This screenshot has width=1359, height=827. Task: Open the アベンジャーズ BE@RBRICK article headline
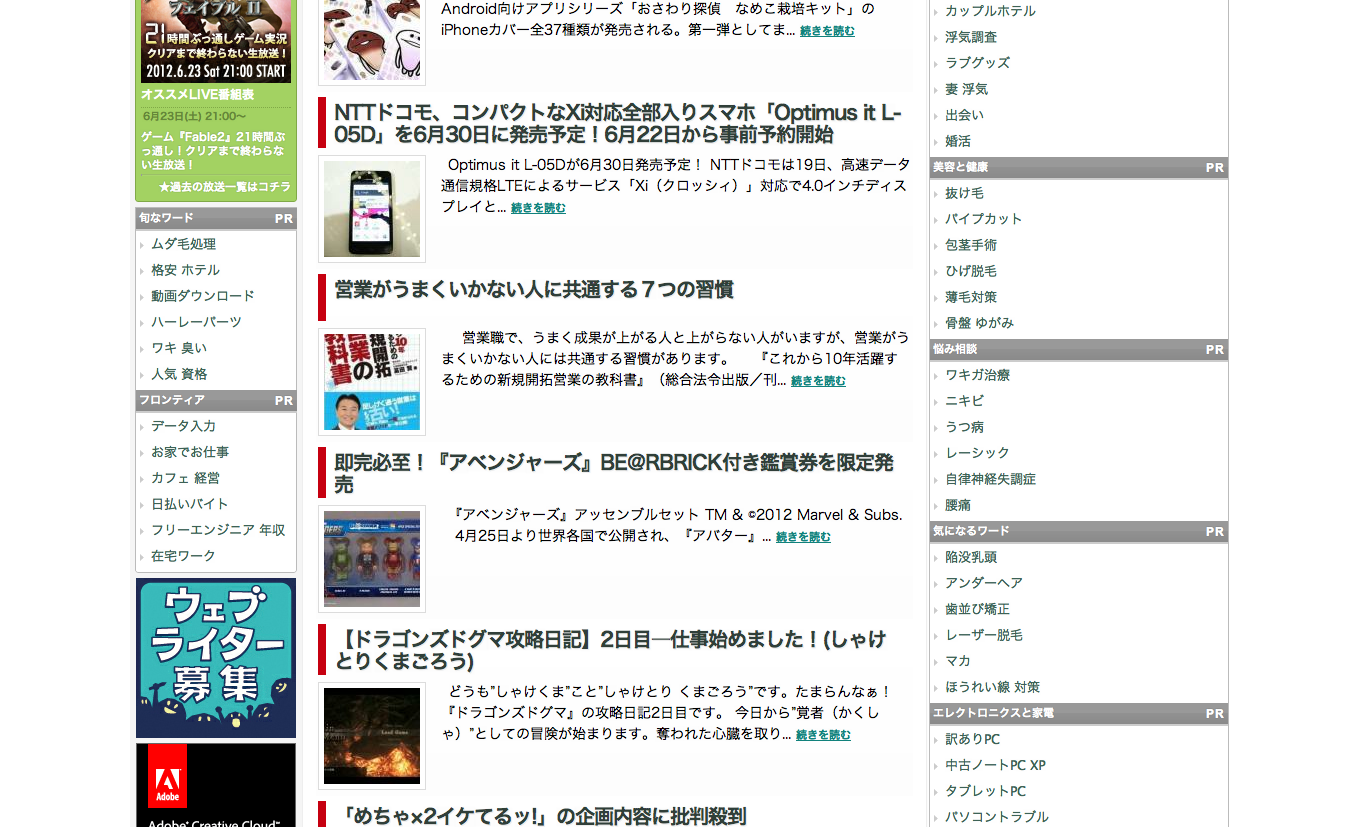(x=614, y=473)
